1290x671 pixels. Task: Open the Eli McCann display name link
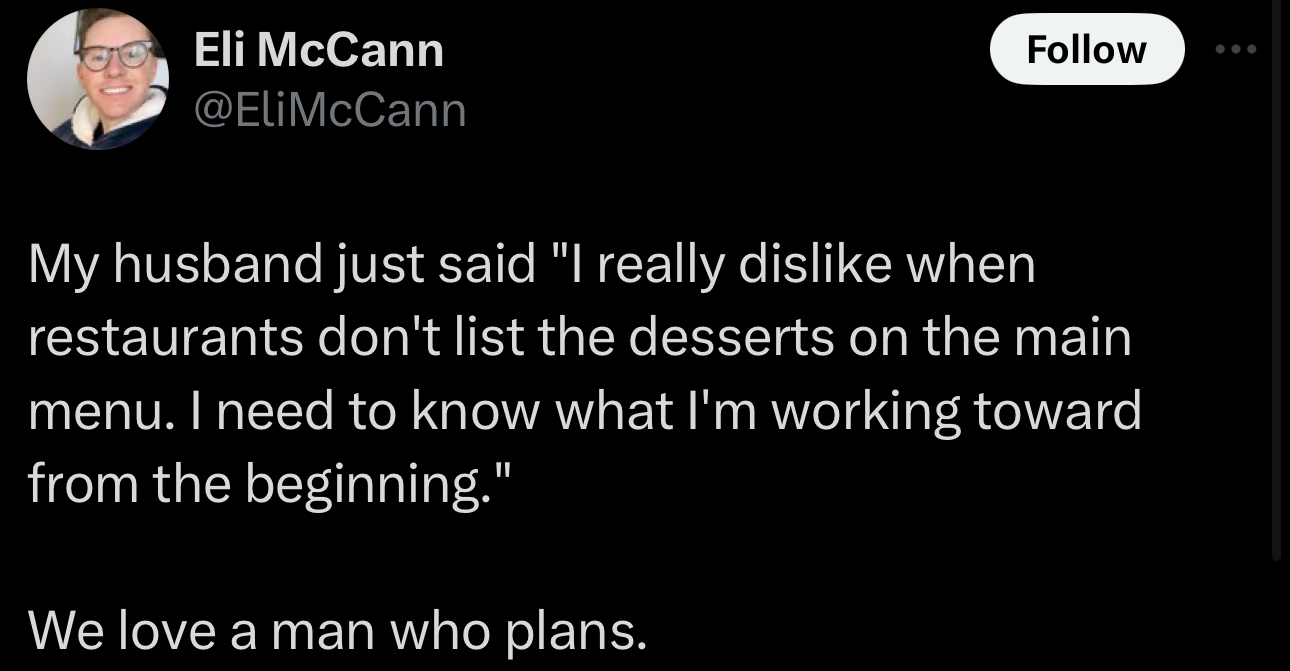[317, 50]
